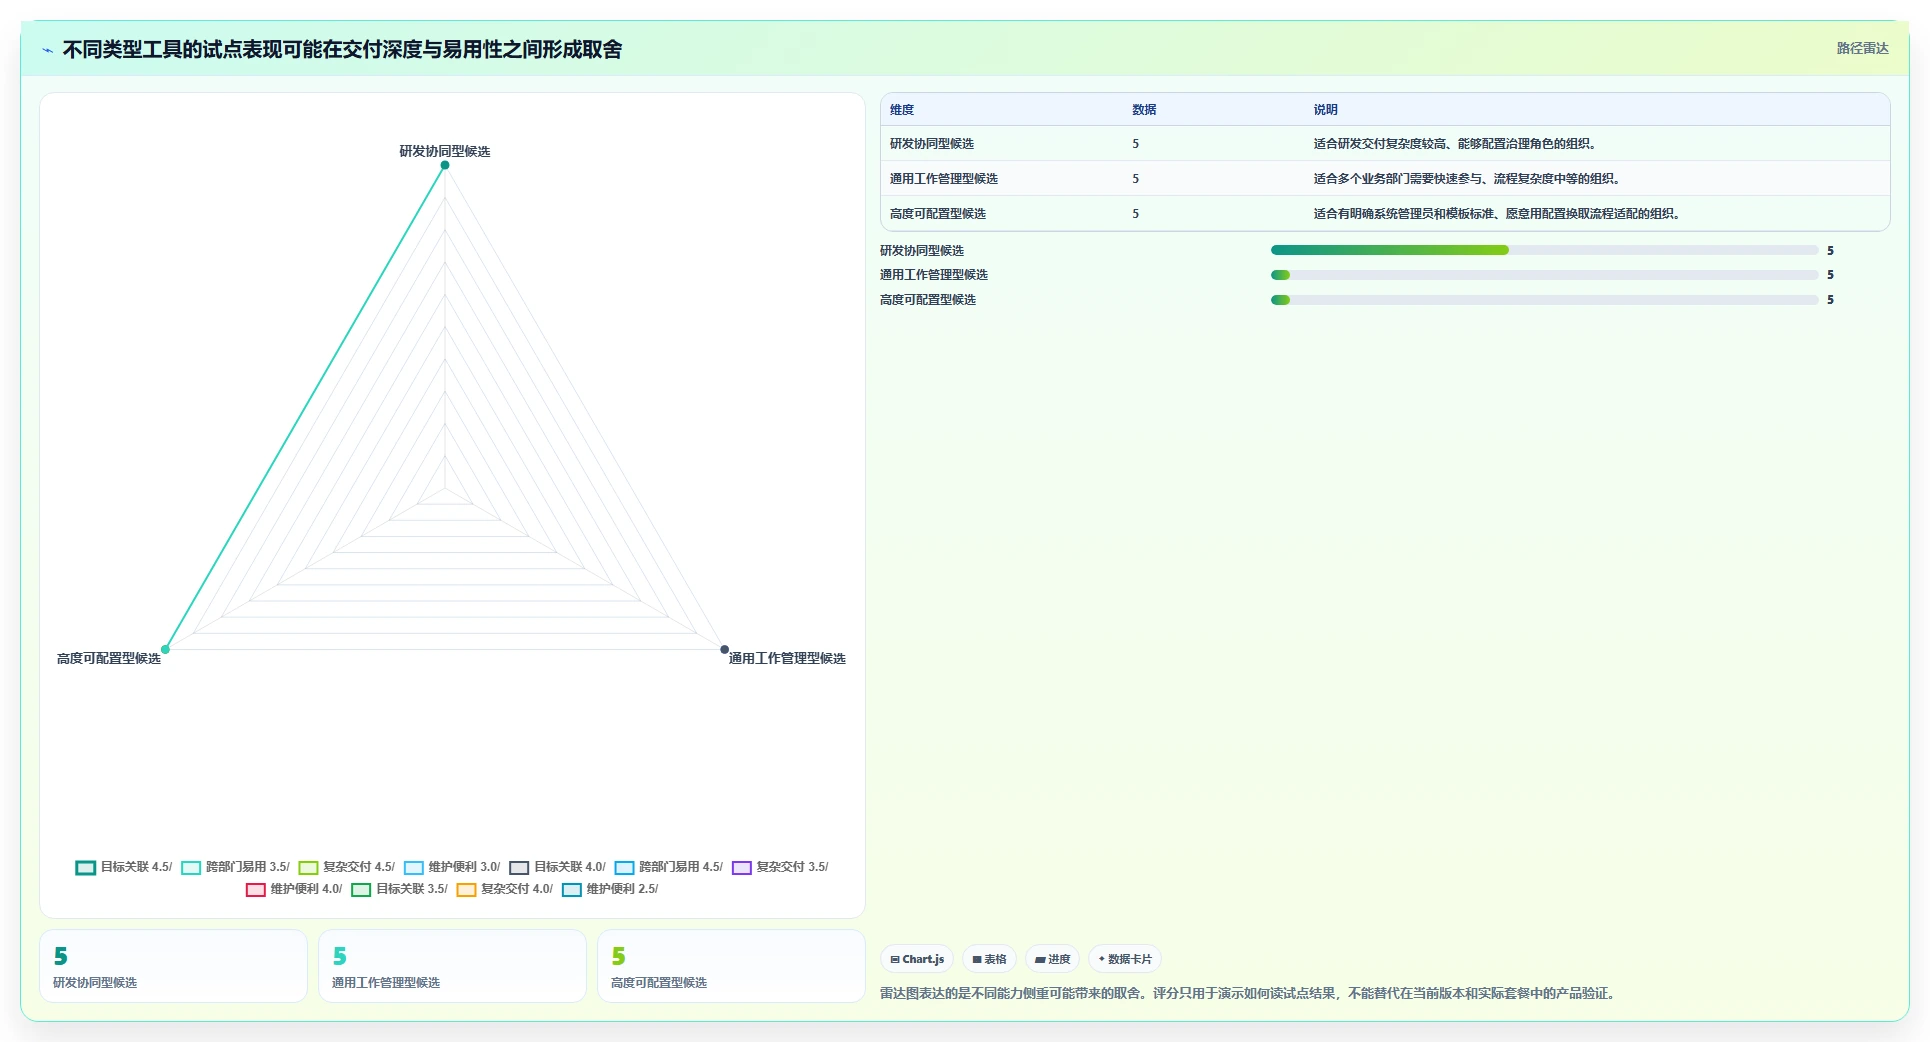Click the 数据卡片 chip icon
This screenshot has width=1930, height=1042.
pos(1102,959)
